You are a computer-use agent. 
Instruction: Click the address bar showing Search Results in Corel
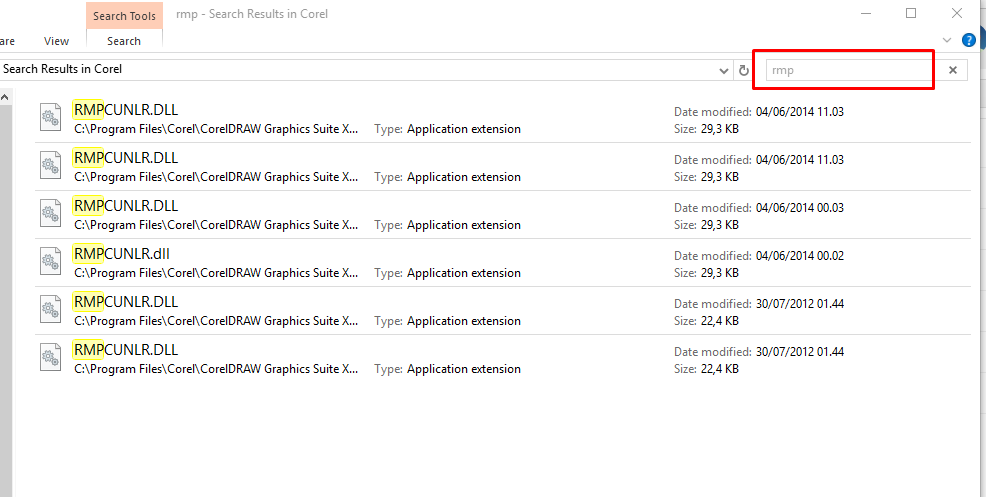click(x=360, y=70)
